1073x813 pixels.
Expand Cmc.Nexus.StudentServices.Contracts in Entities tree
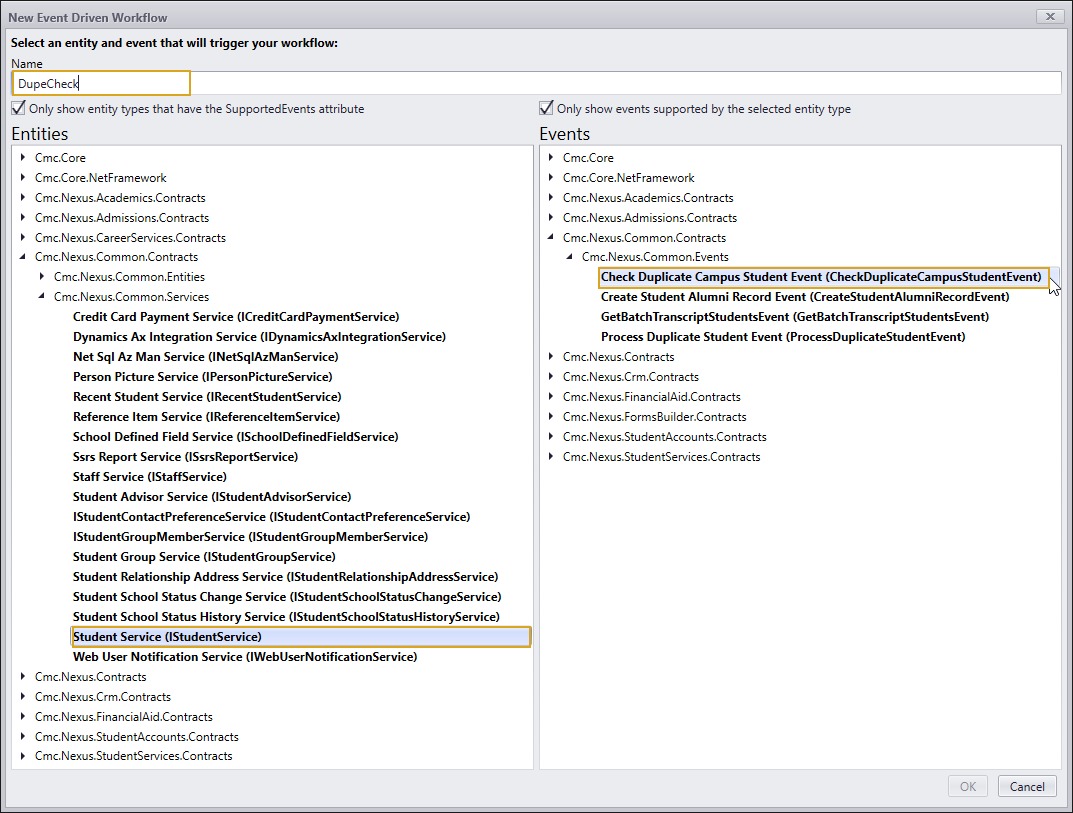[23, 756]
